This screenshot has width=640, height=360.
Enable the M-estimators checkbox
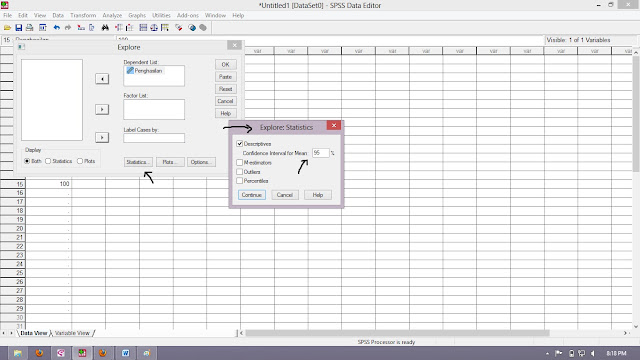point(240,162)
